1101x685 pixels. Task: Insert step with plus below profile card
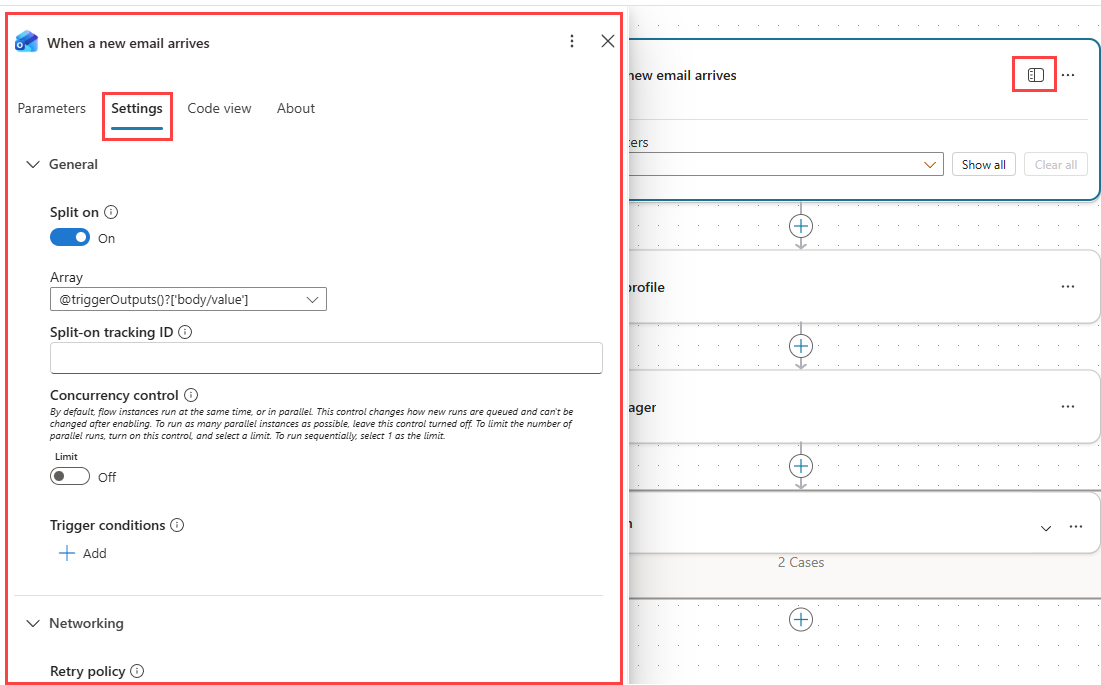[x=800, y=346]
